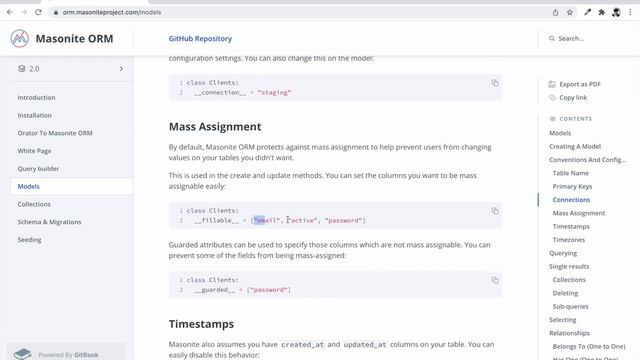The width and height of the screenshot is (640, 360).
Task: Select the Models sidebar item
Action: [71, 186]
